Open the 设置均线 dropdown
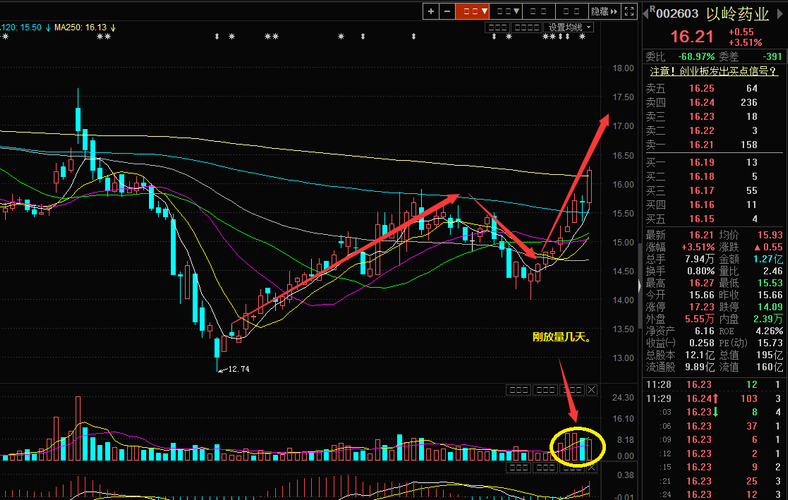This screenshot has height=500, width=788. 569,27
